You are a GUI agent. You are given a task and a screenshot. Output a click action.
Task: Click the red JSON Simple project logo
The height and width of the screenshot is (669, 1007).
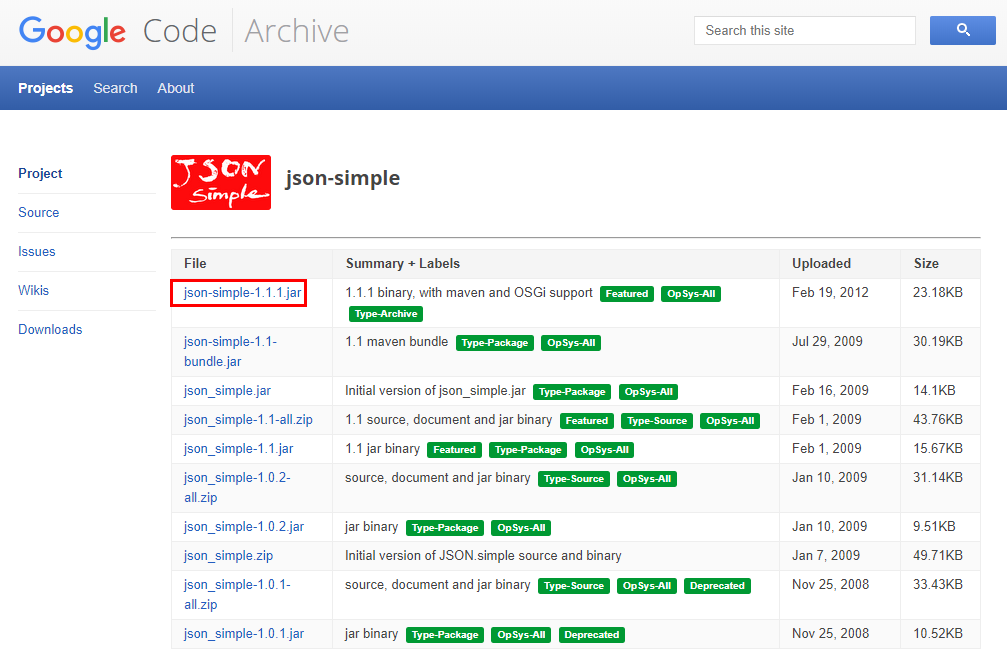pyautogui.click(x=221, y=182)
